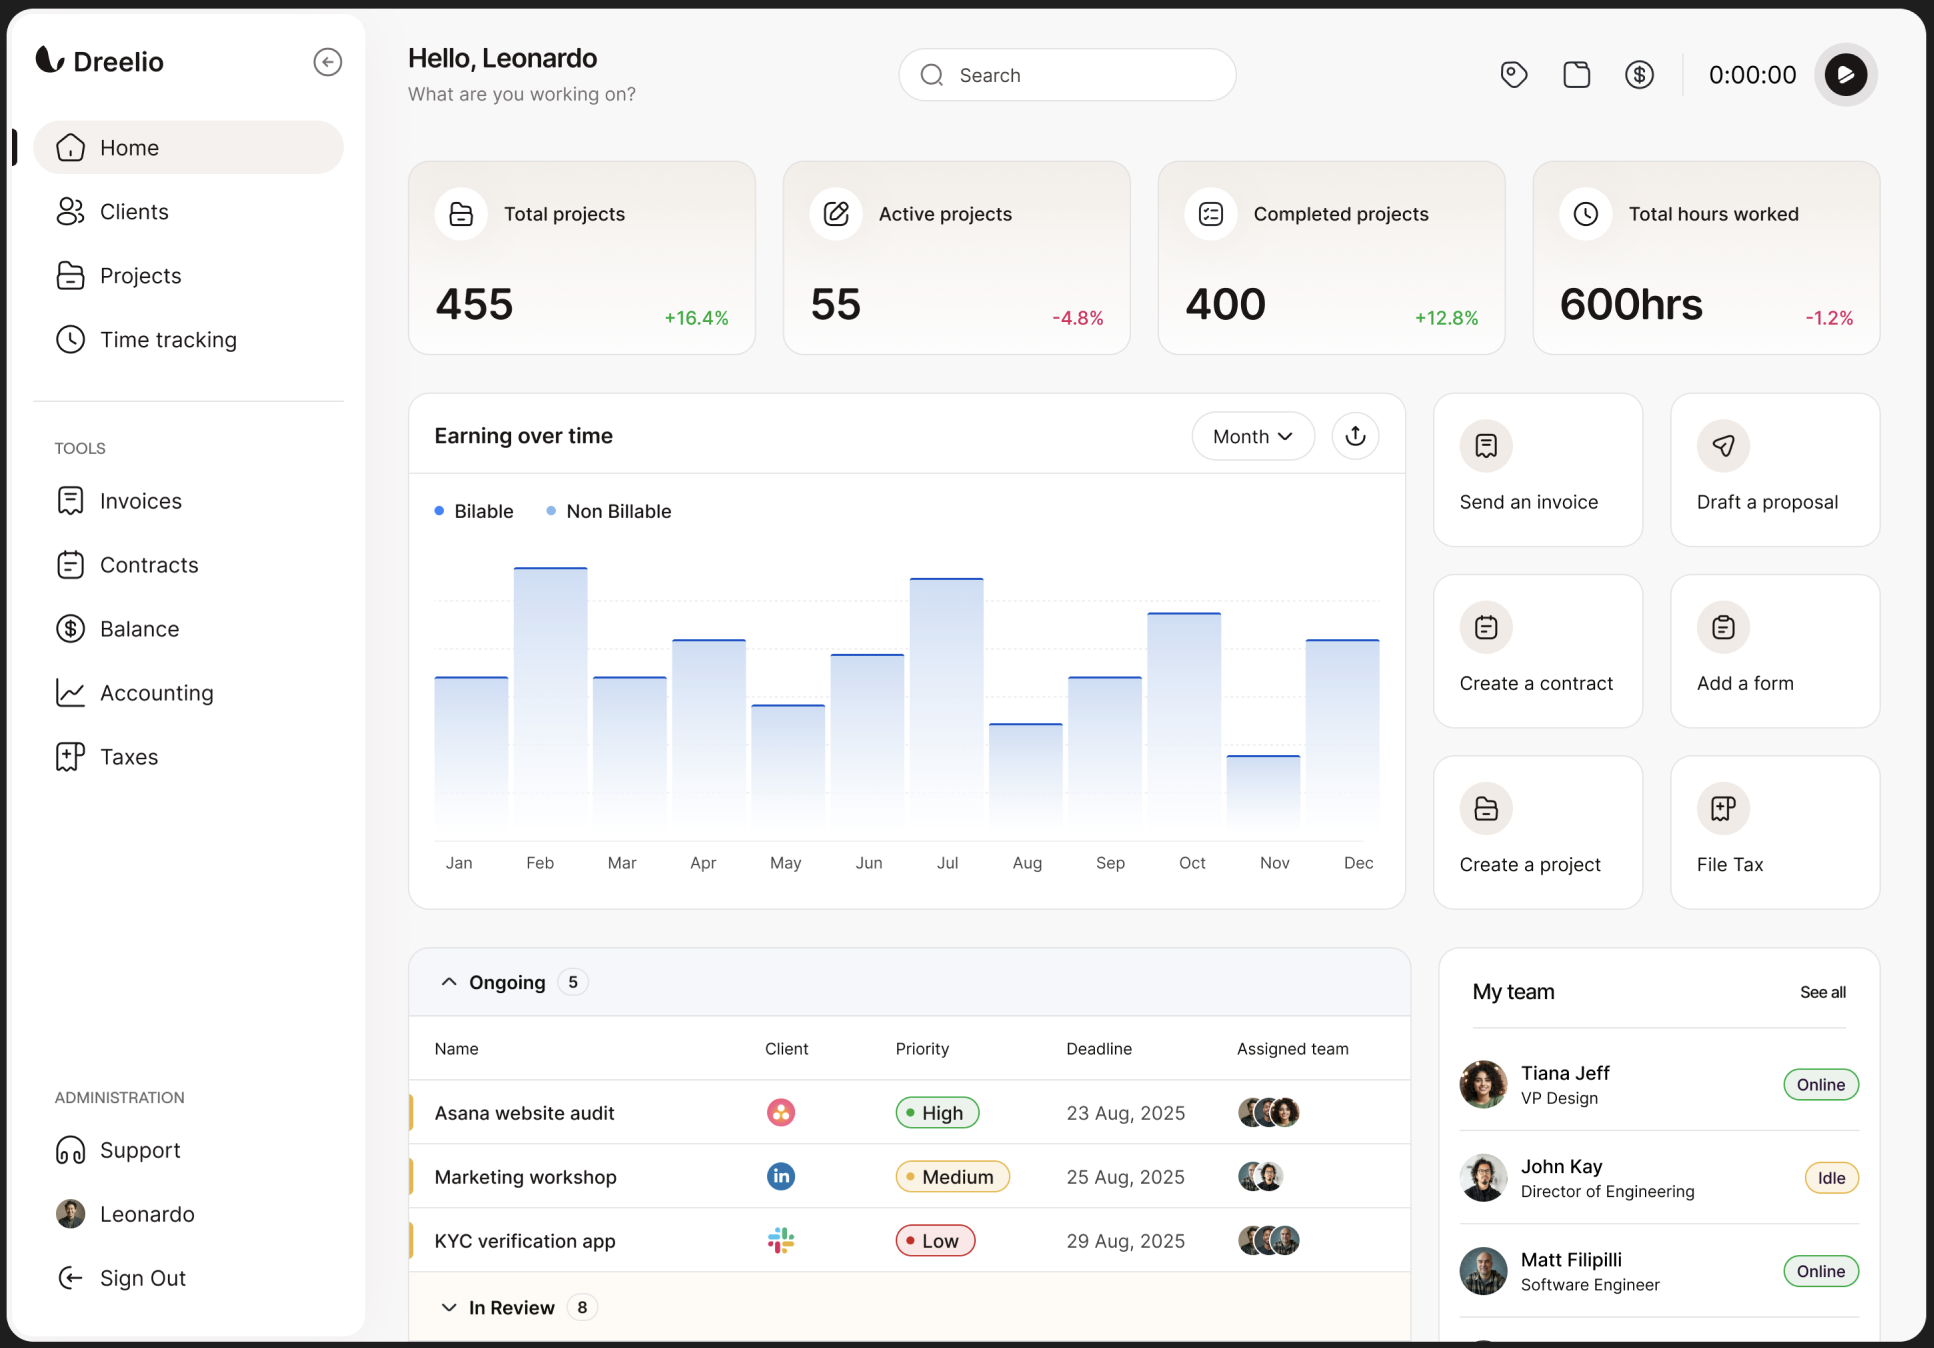
Task: Click See all in My team
Action: [x=1822, y=992]
